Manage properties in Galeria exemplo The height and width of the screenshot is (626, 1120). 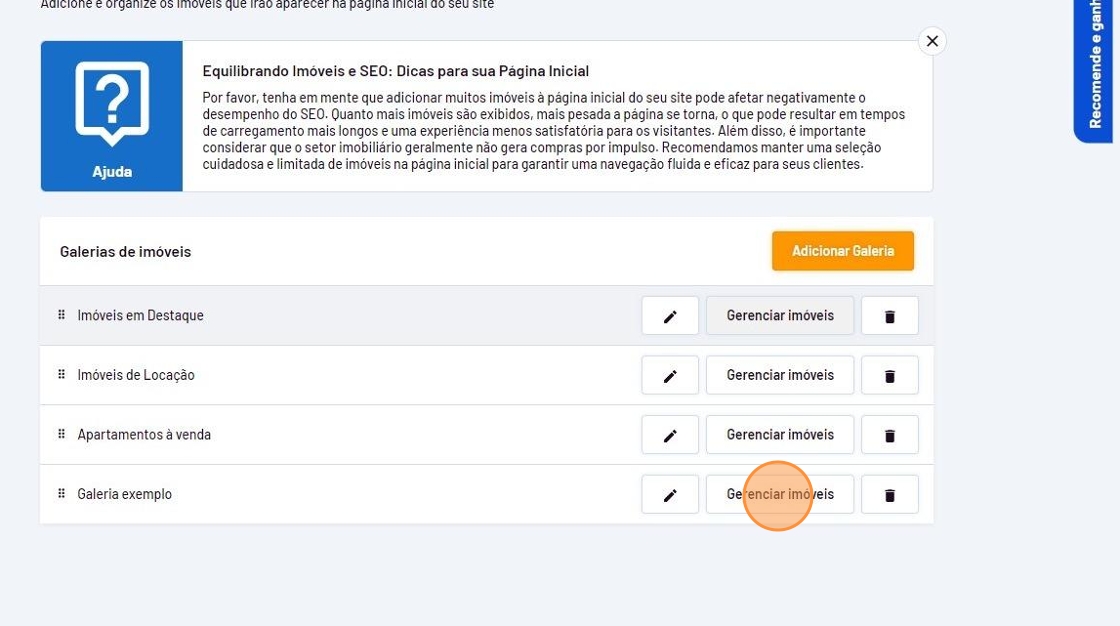point(780,495)
